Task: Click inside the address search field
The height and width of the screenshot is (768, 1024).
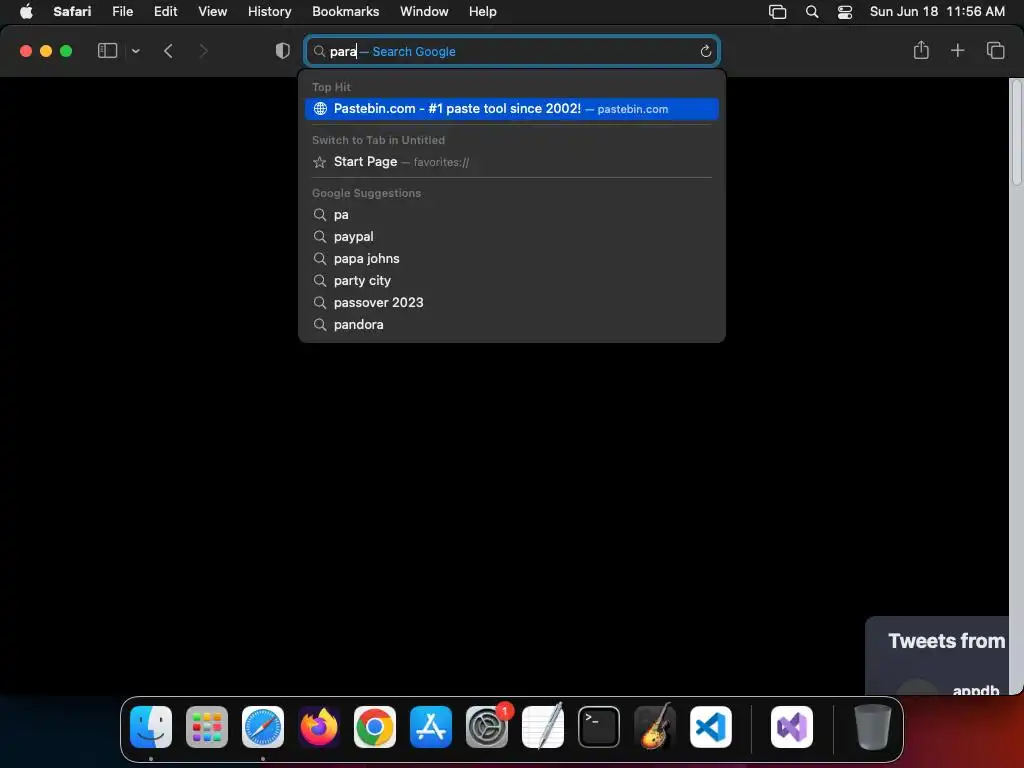Action: click(x=512, y=52)
